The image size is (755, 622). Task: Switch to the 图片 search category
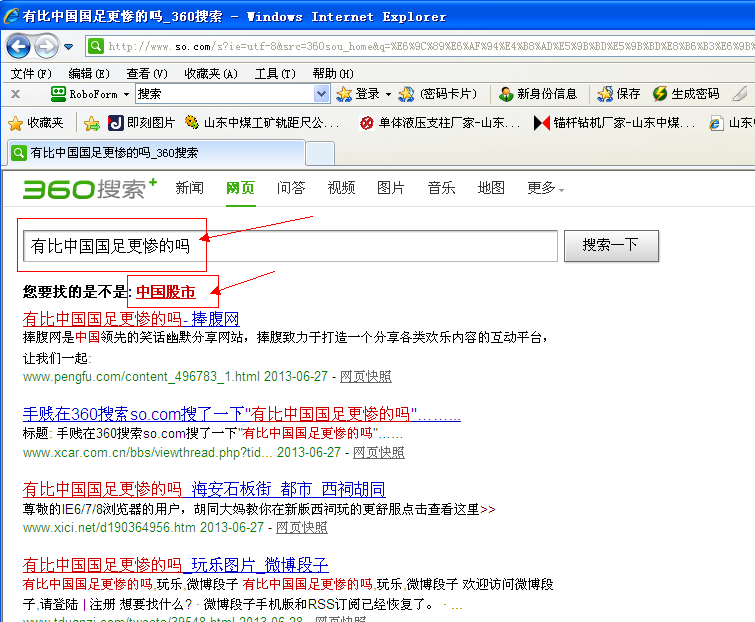391,188
